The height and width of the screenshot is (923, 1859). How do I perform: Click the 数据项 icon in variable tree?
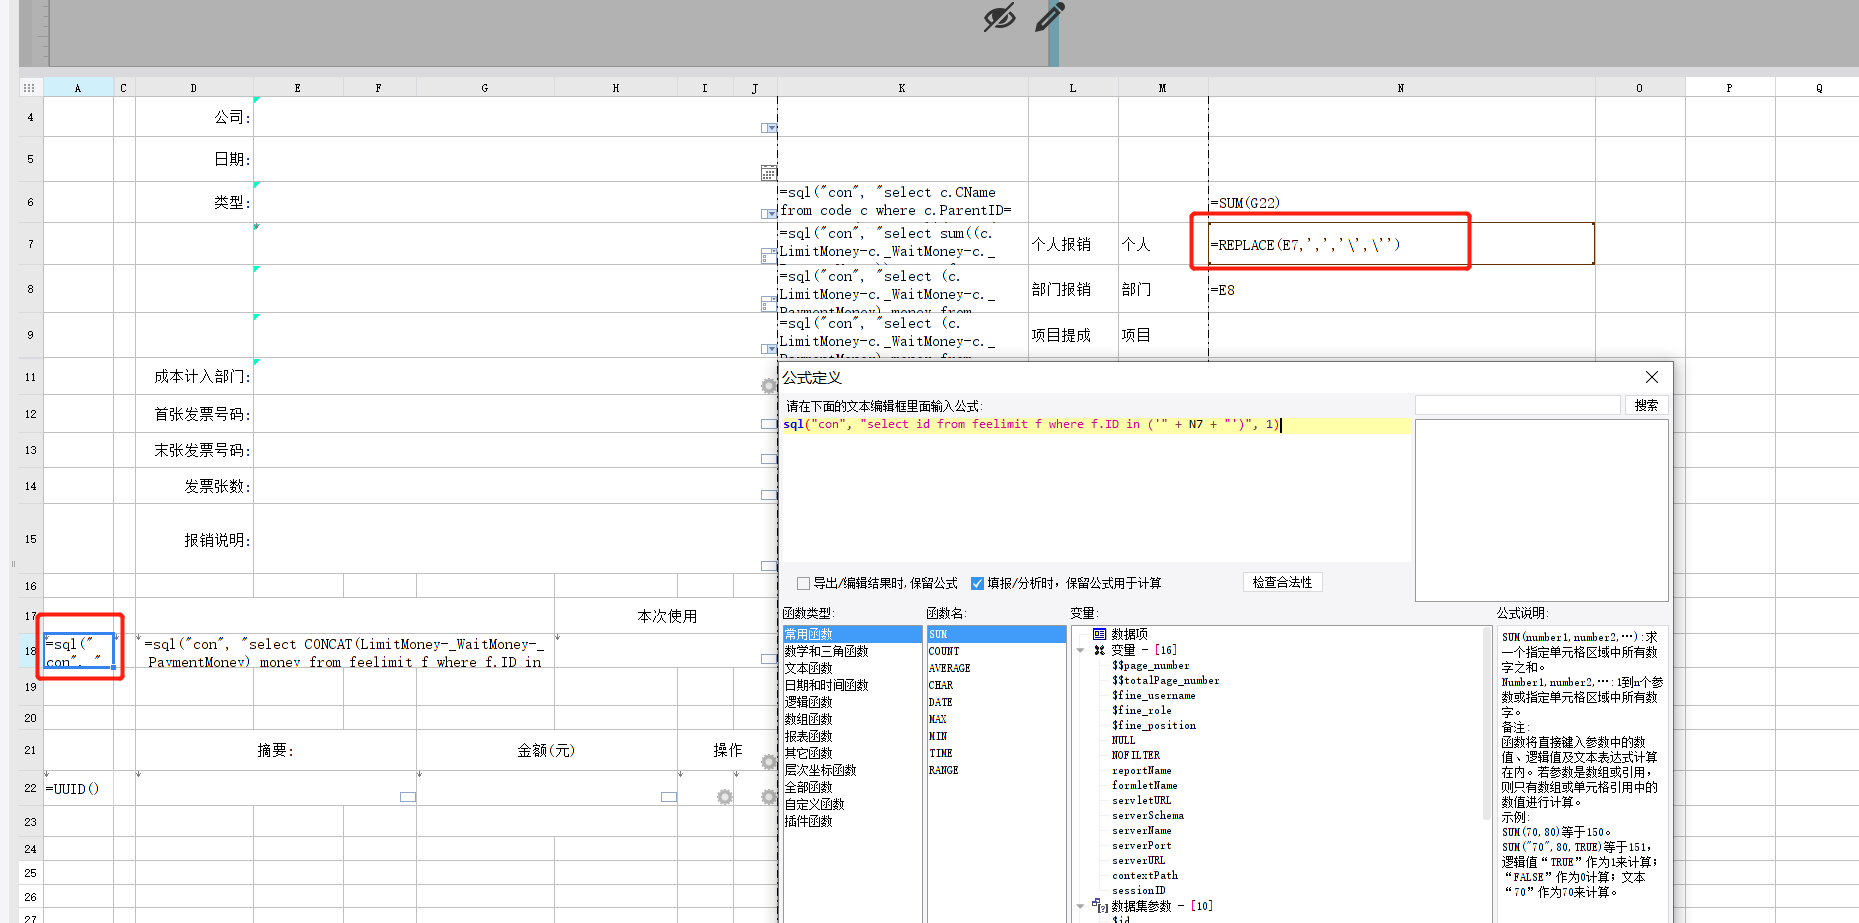[x=1099, y=634]
